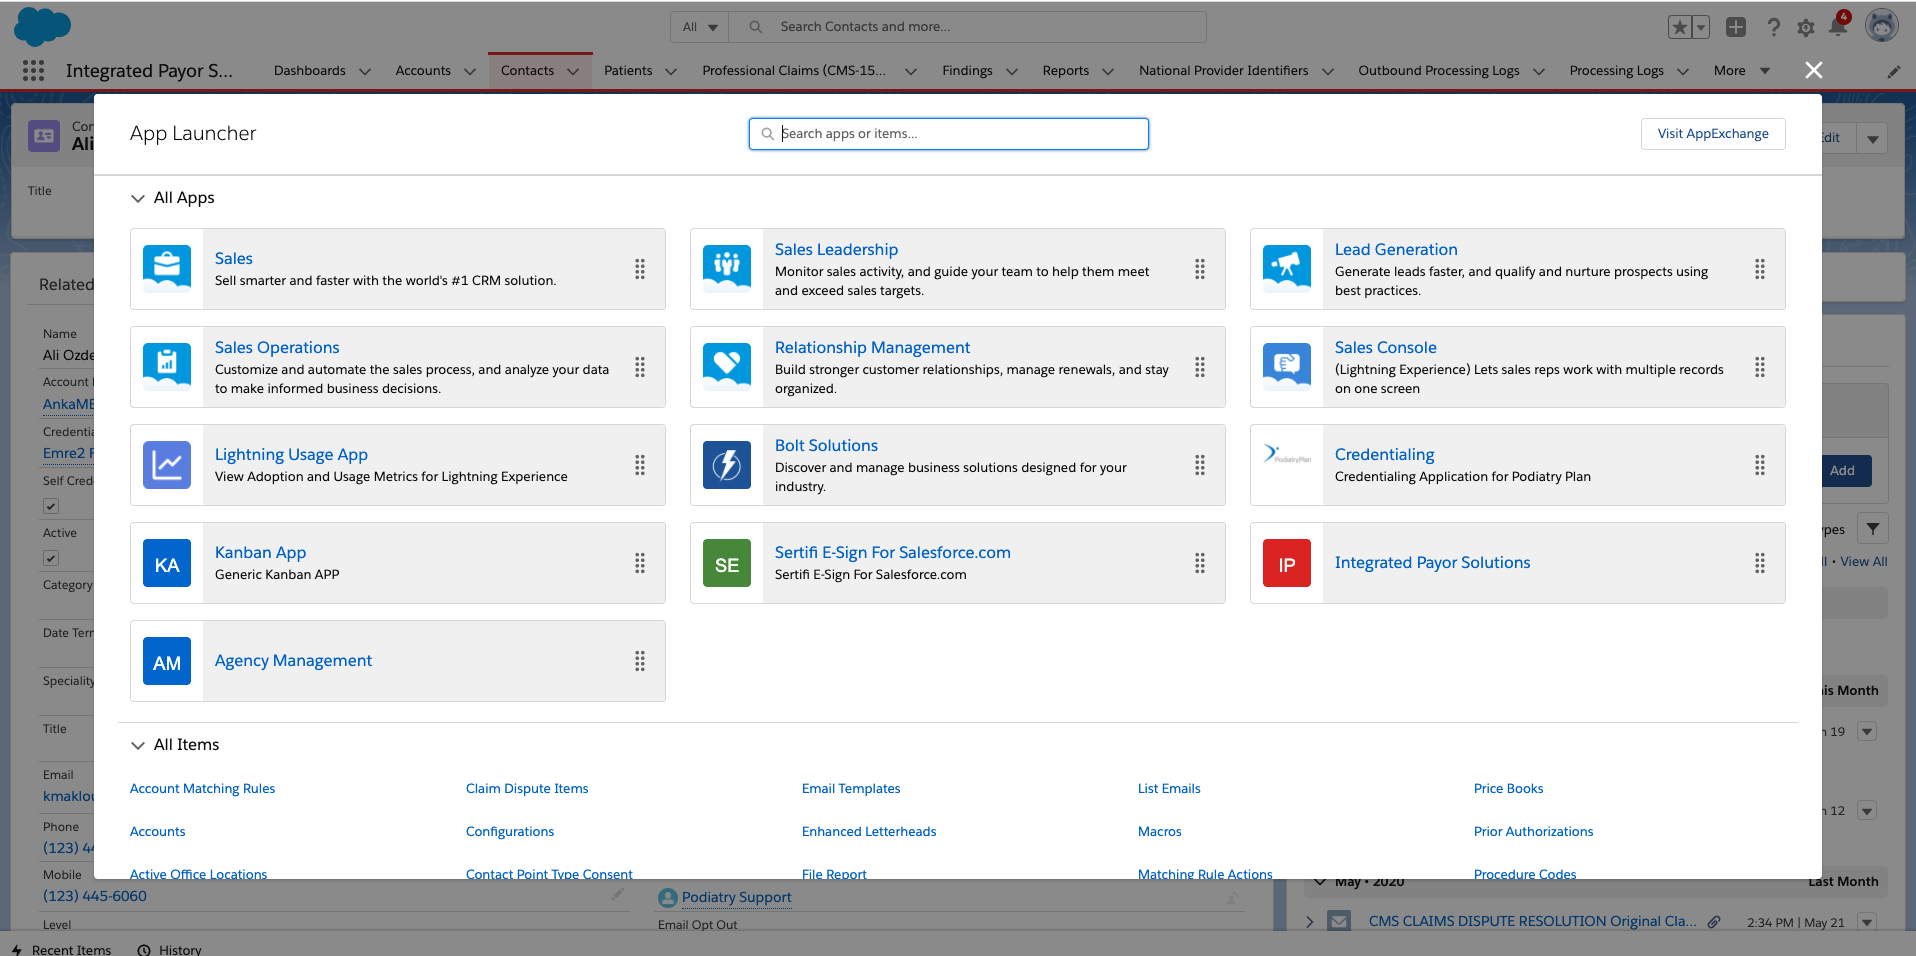The height and width of the screenshot is (956, 1916).
Task: Open the Outbound Processing Logs tab
Action: click(1438, 70)
